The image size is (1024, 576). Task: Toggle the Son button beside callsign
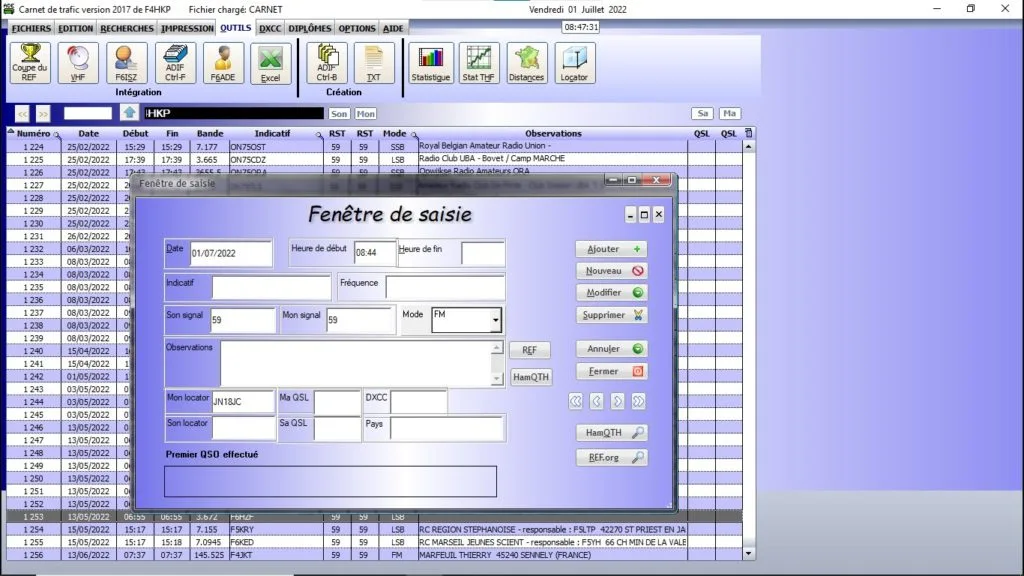click(x=340, y=114)
